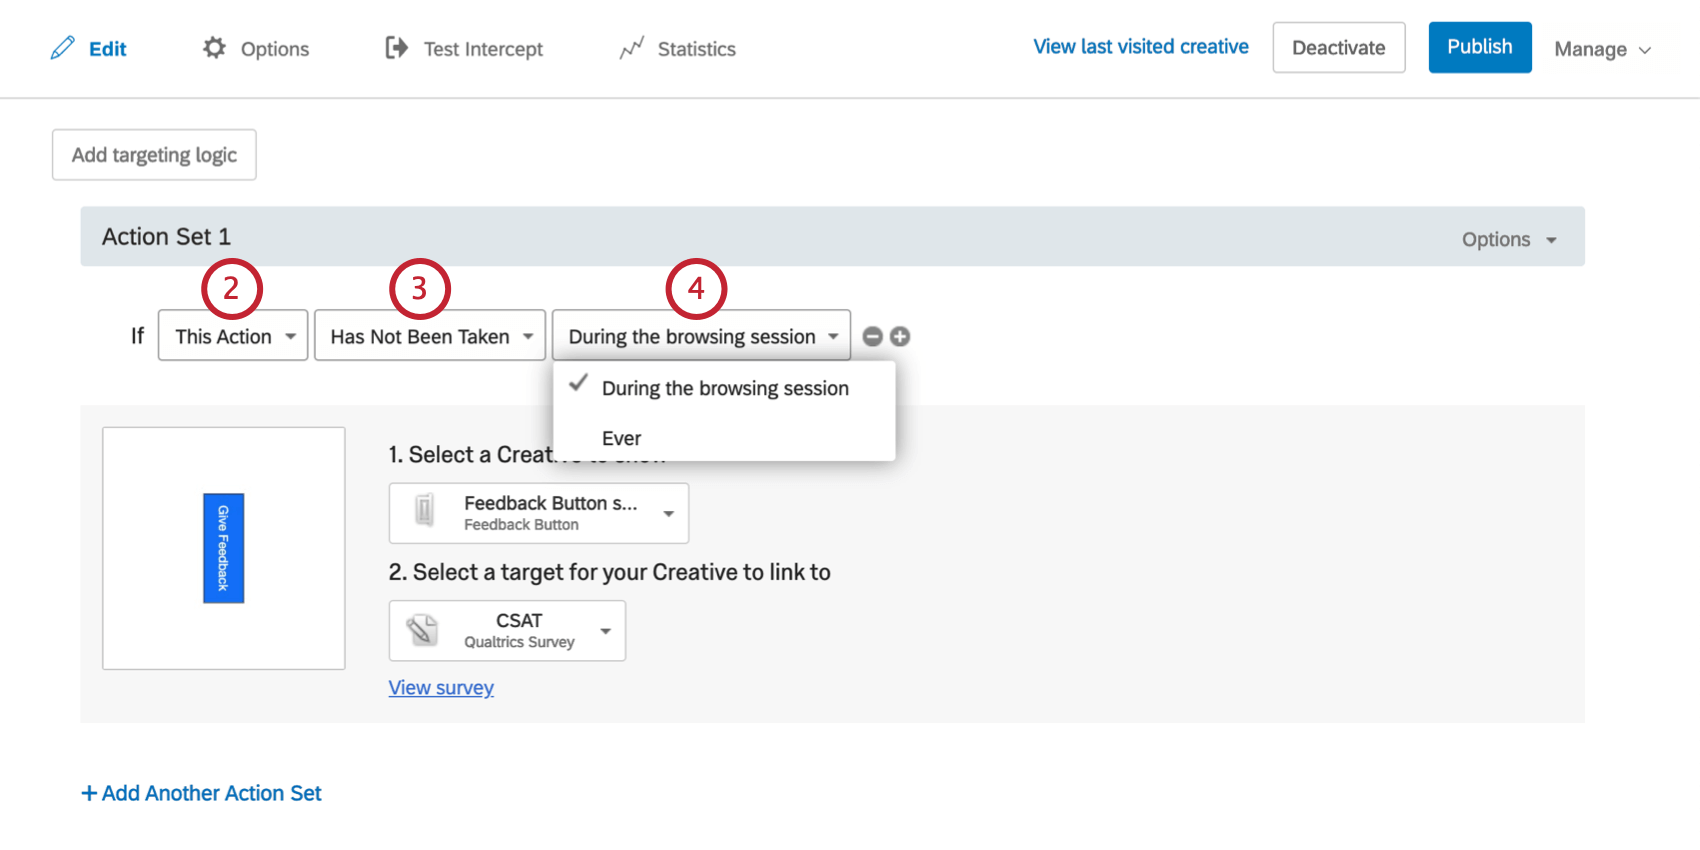Click the Options gear icon
The width and height of the screenshot is (1700, 850).
coord(214,48)
